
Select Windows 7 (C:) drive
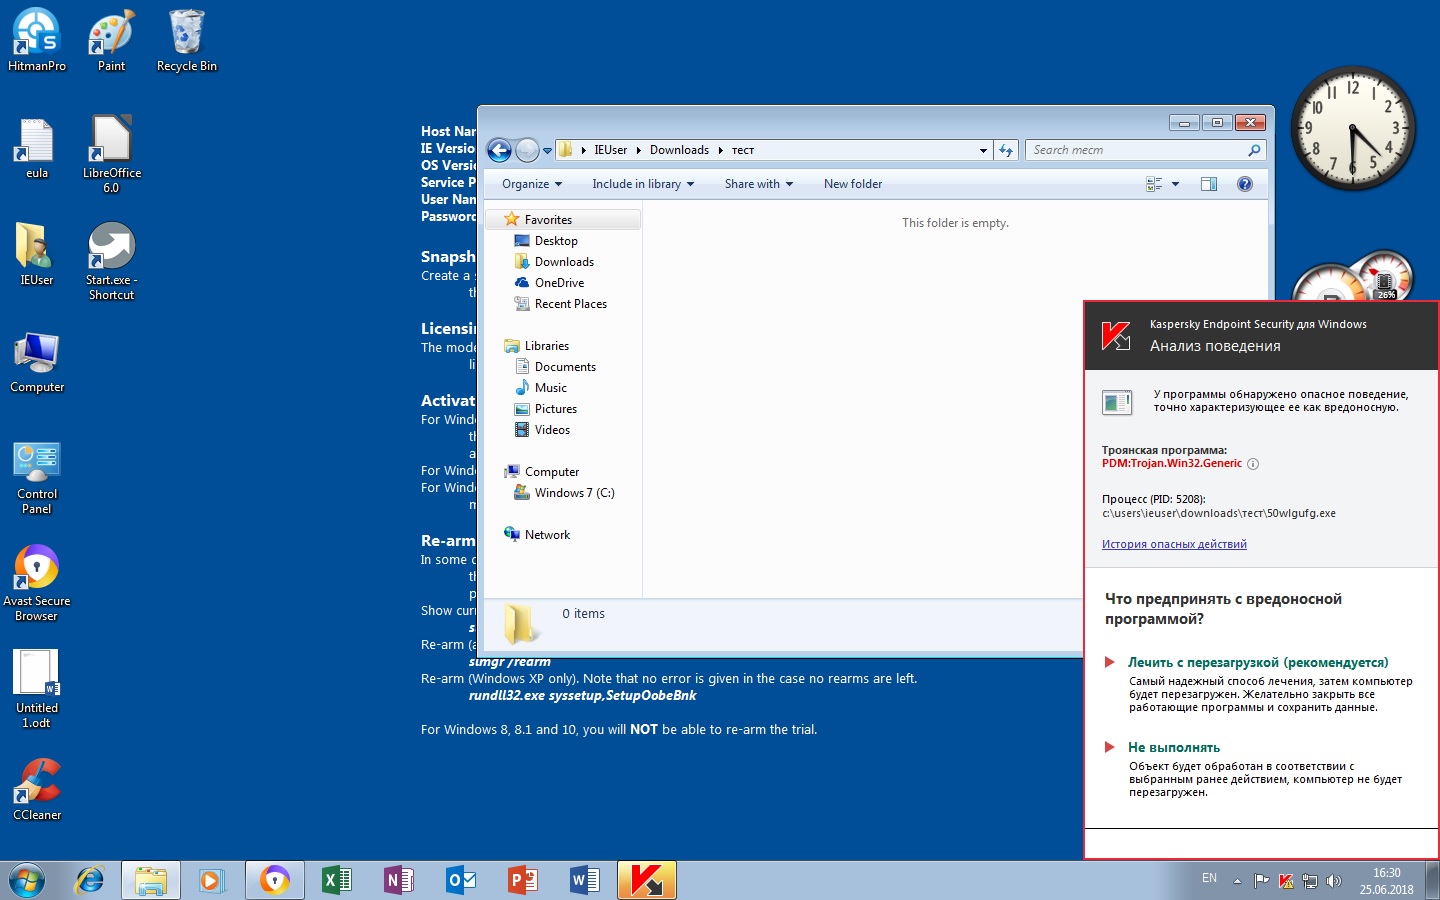pos(574,493)
